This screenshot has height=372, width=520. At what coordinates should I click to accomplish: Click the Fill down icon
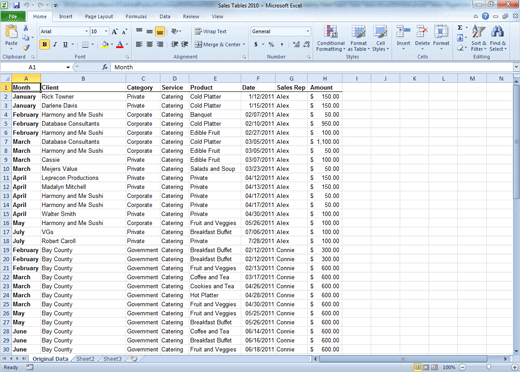pos(460,38)
